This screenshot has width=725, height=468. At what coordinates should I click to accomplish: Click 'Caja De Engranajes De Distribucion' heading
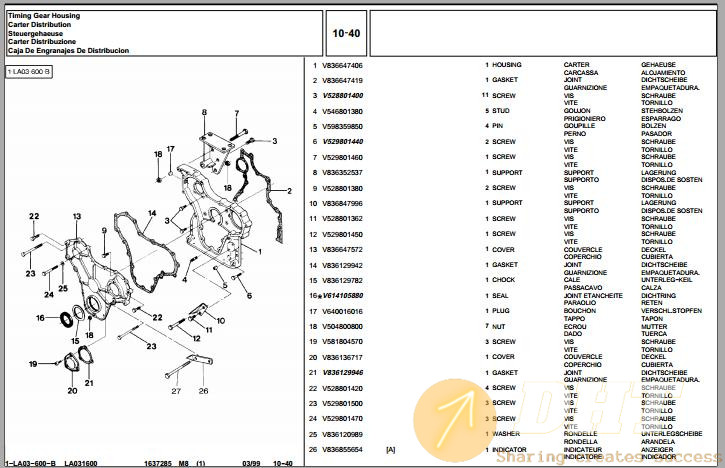point(68,50)
